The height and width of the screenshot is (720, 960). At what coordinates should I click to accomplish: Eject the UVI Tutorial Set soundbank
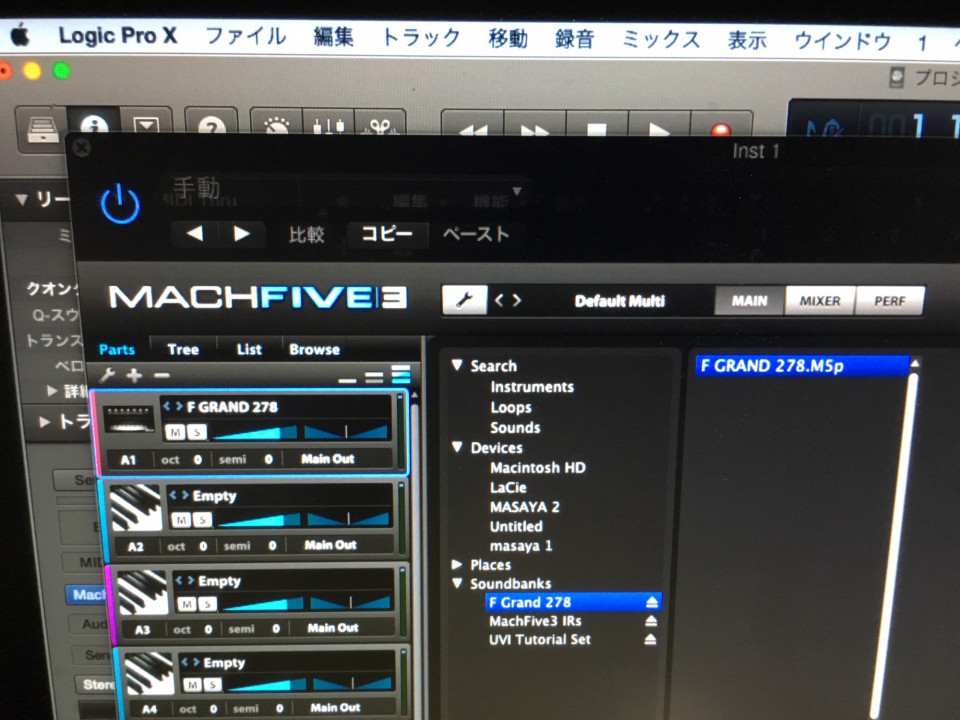click(x=650, y=639)
